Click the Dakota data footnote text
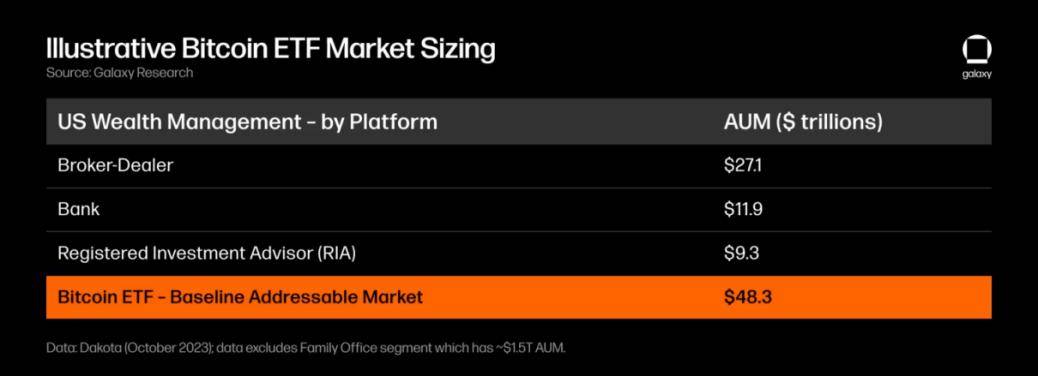Viewport: 1038px width, 376px height. tap(306, 348)
